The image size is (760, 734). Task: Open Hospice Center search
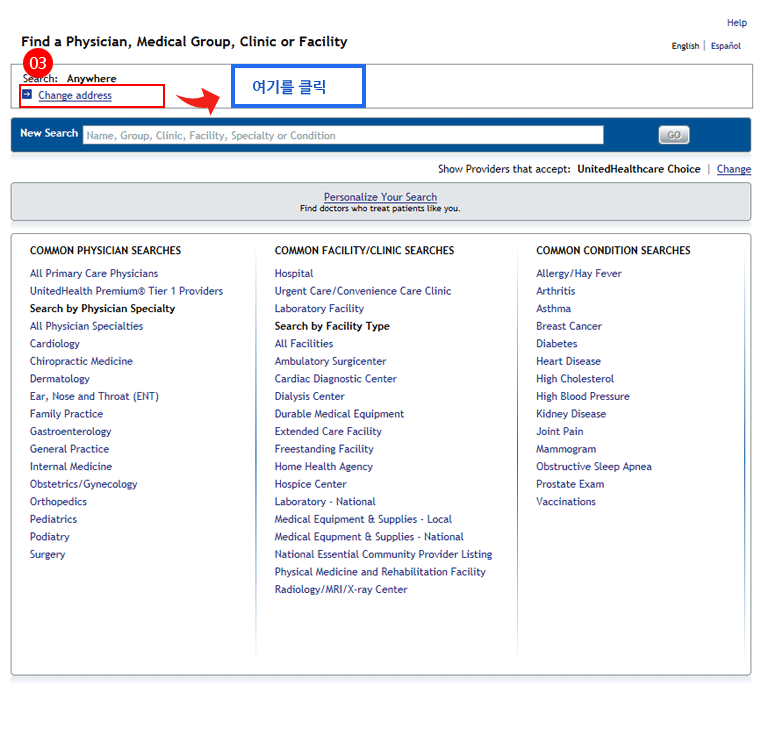click(x=310, y=484)
